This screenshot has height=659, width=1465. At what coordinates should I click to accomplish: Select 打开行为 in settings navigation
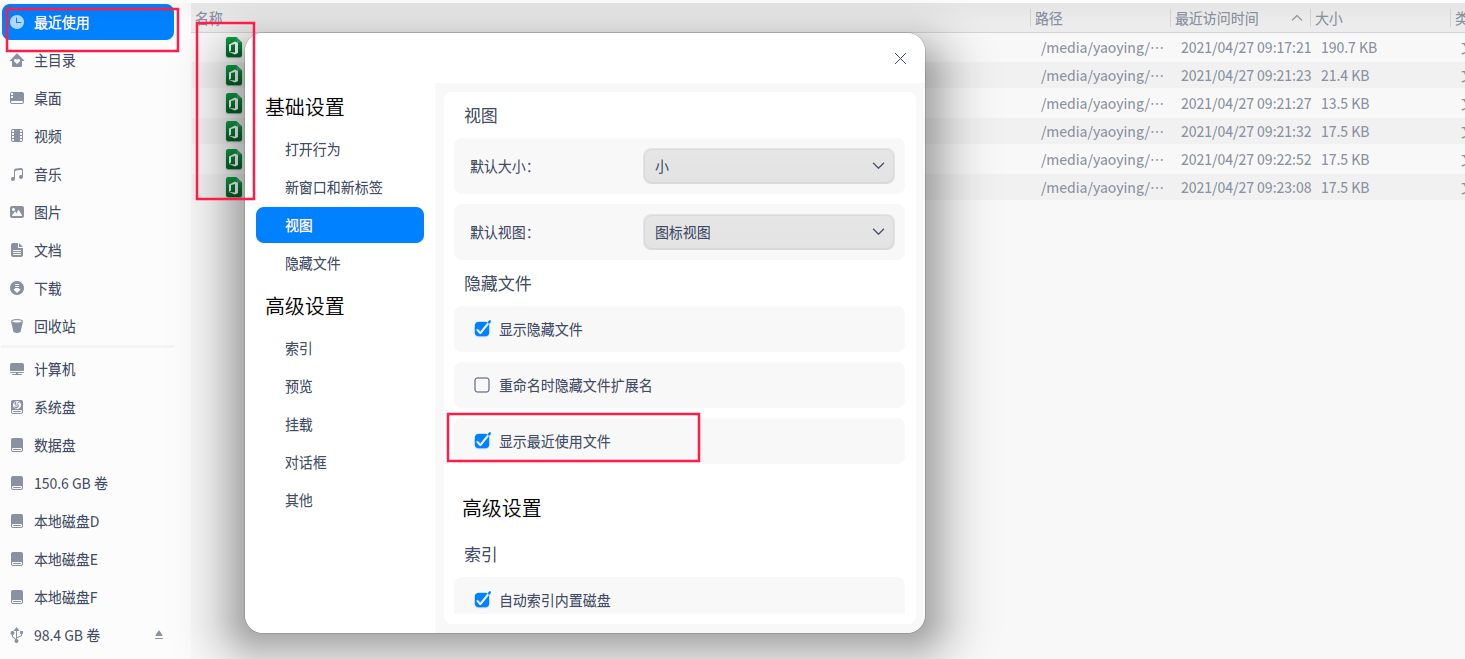312,150
